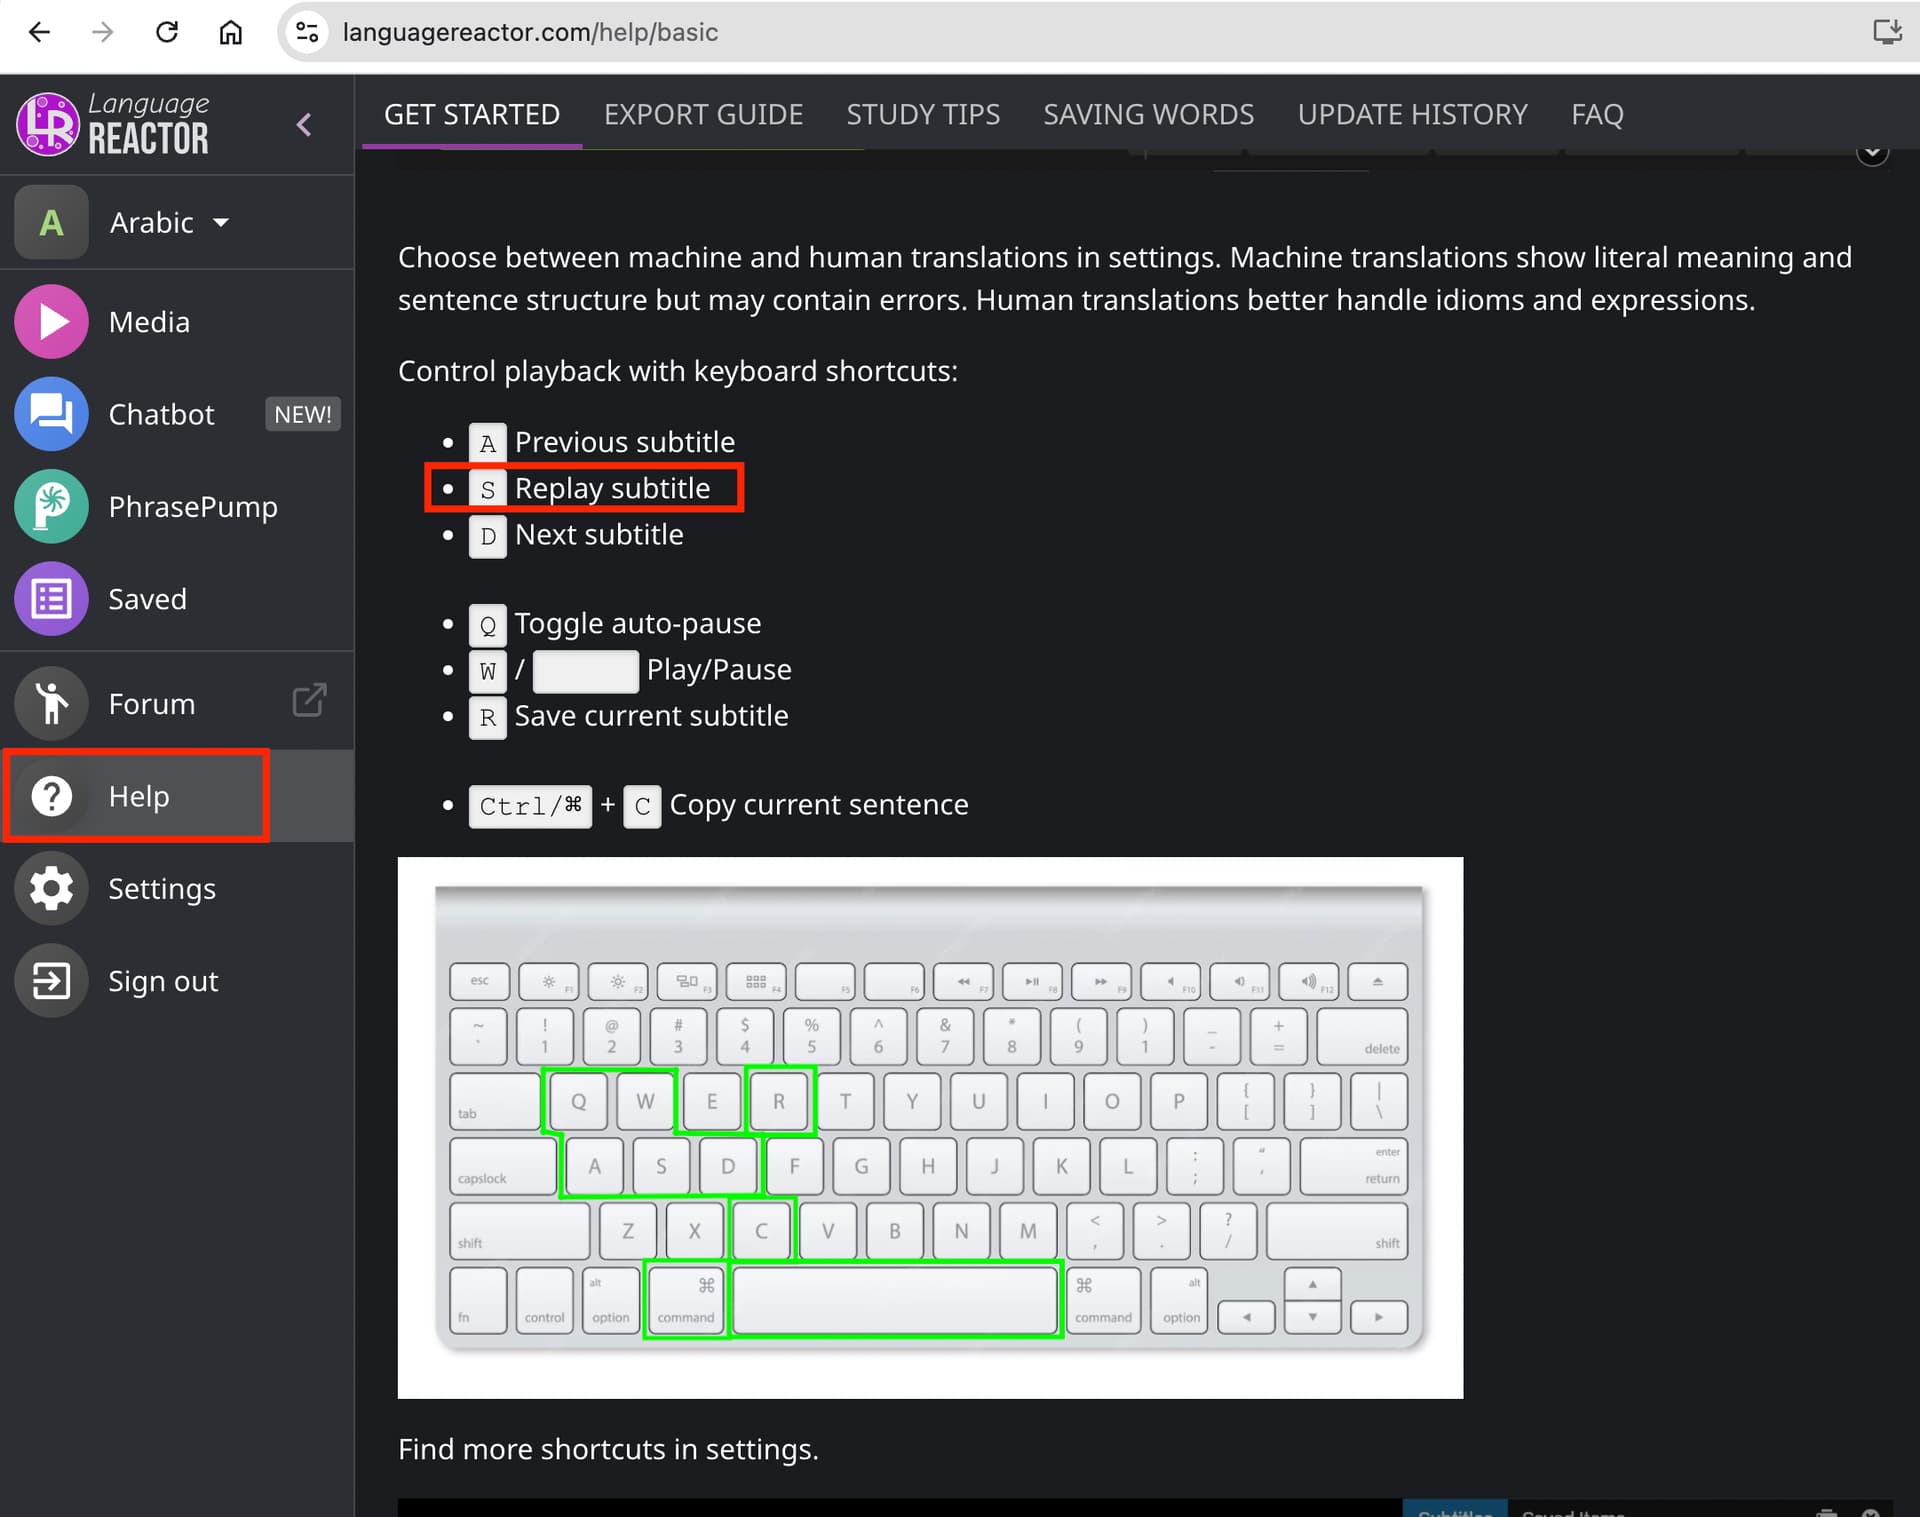1920x1517 pixels.
Task: Open the Chatbot speech bubble icon
Action: (51, 414)
